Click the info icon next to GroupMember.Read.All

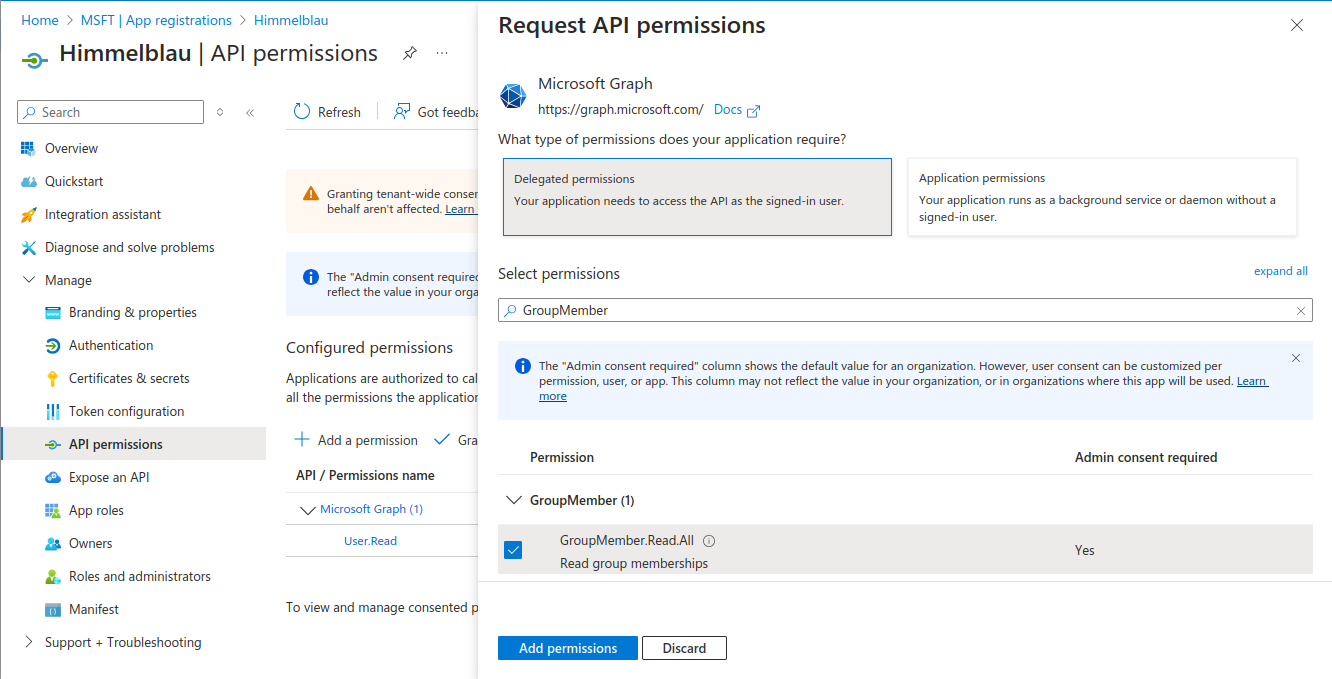pyautogui.click(x=709, y=540)
